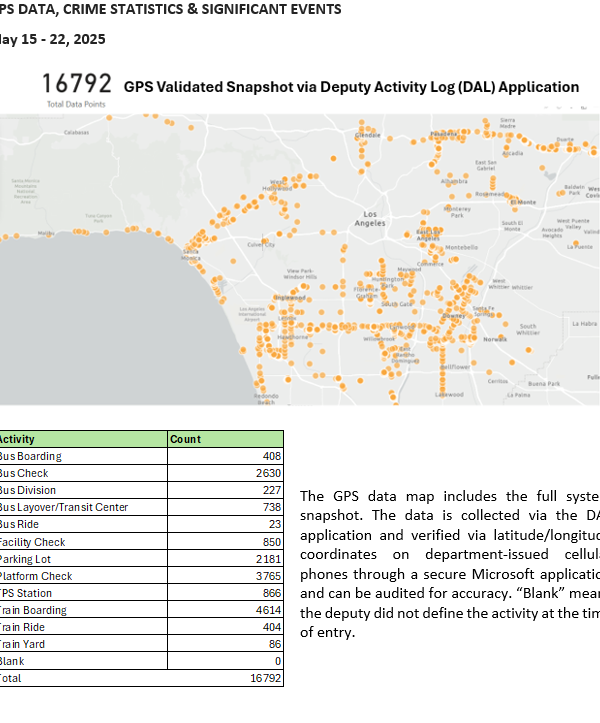Screen dimensions: 600x723
Task: Click the Santa Monica label on map
Action: 190,255
